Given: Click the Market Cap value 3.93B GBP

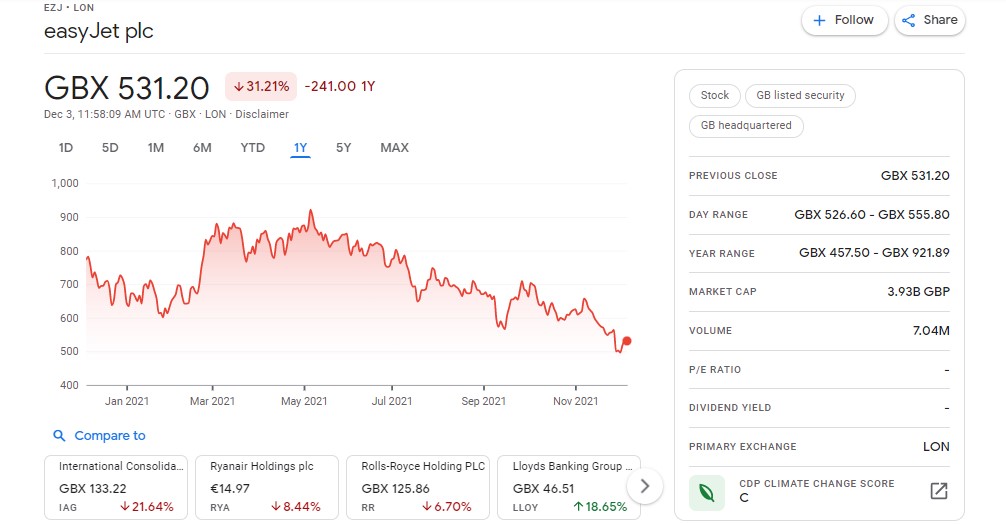Looking at the screenshot, I should tap(918, 292).
